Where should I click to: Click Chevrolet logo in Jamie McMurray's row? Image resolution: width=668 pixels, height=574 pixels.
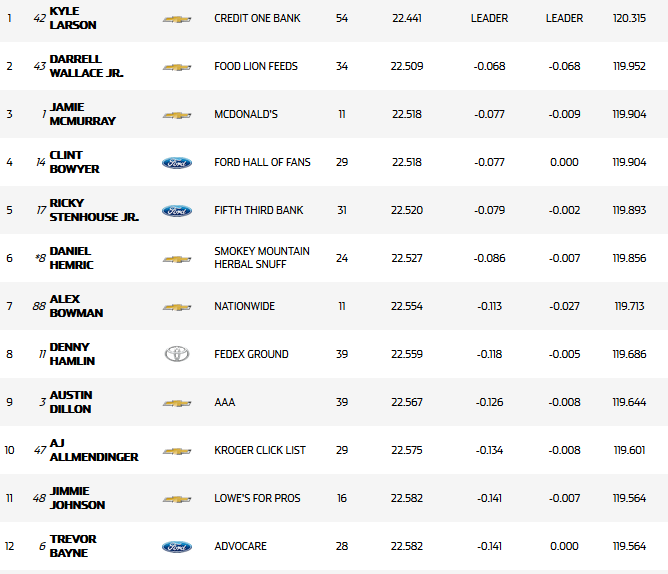pyautogui.click(x=176, y=115)
